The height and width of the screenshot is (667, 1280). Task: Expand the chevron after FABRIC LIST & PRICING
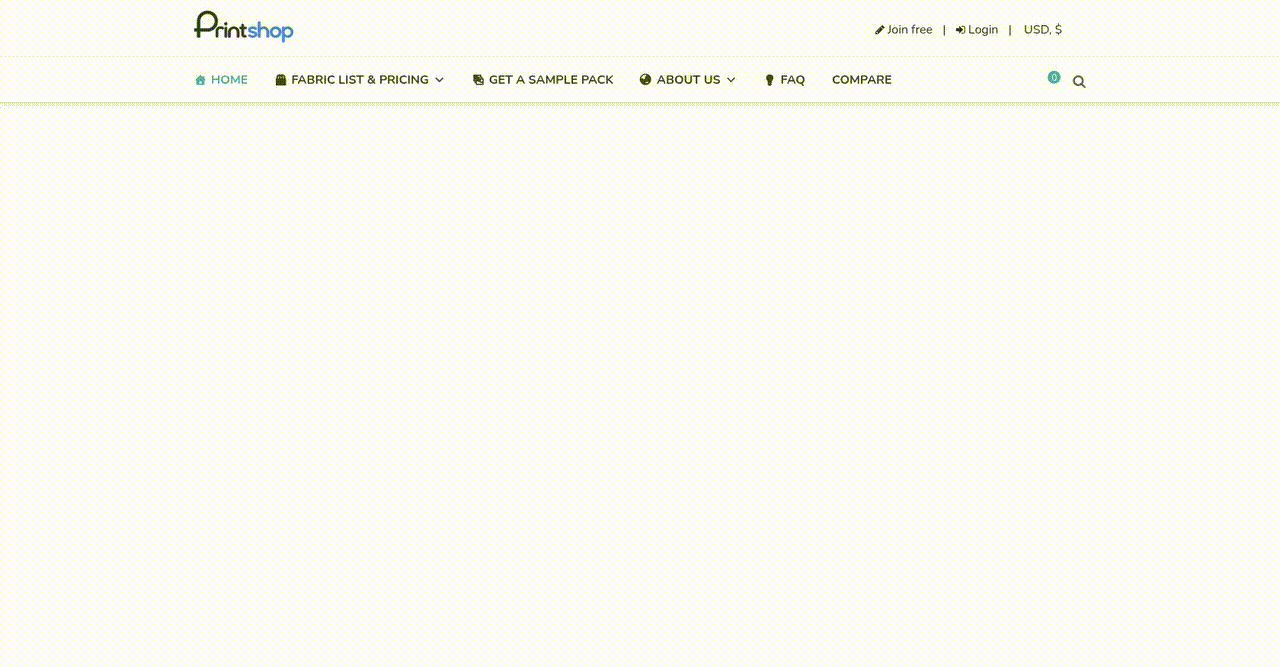pyautogui.click(x=439, y=80)
